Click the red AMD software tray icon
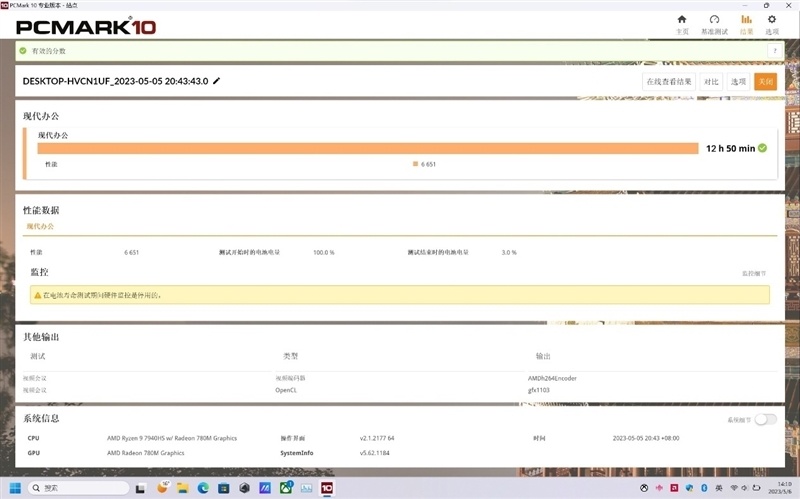Screen dimensions: 800x499 tap(674, 488)
